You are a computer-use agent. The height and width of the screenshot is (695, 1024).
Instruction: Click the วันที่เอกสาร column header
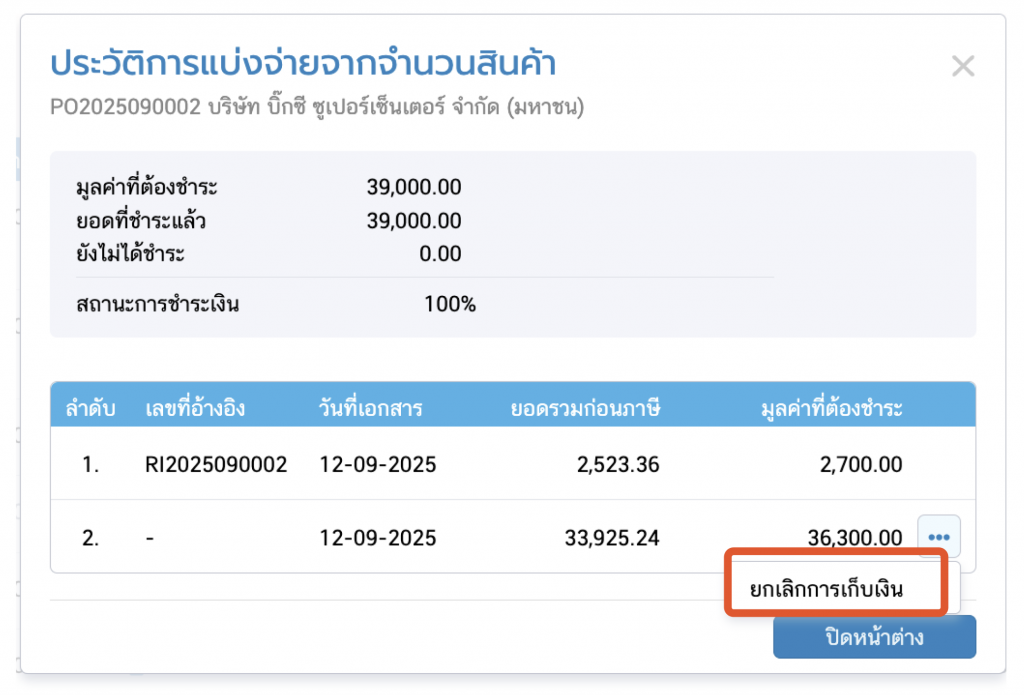coord(370,408)
